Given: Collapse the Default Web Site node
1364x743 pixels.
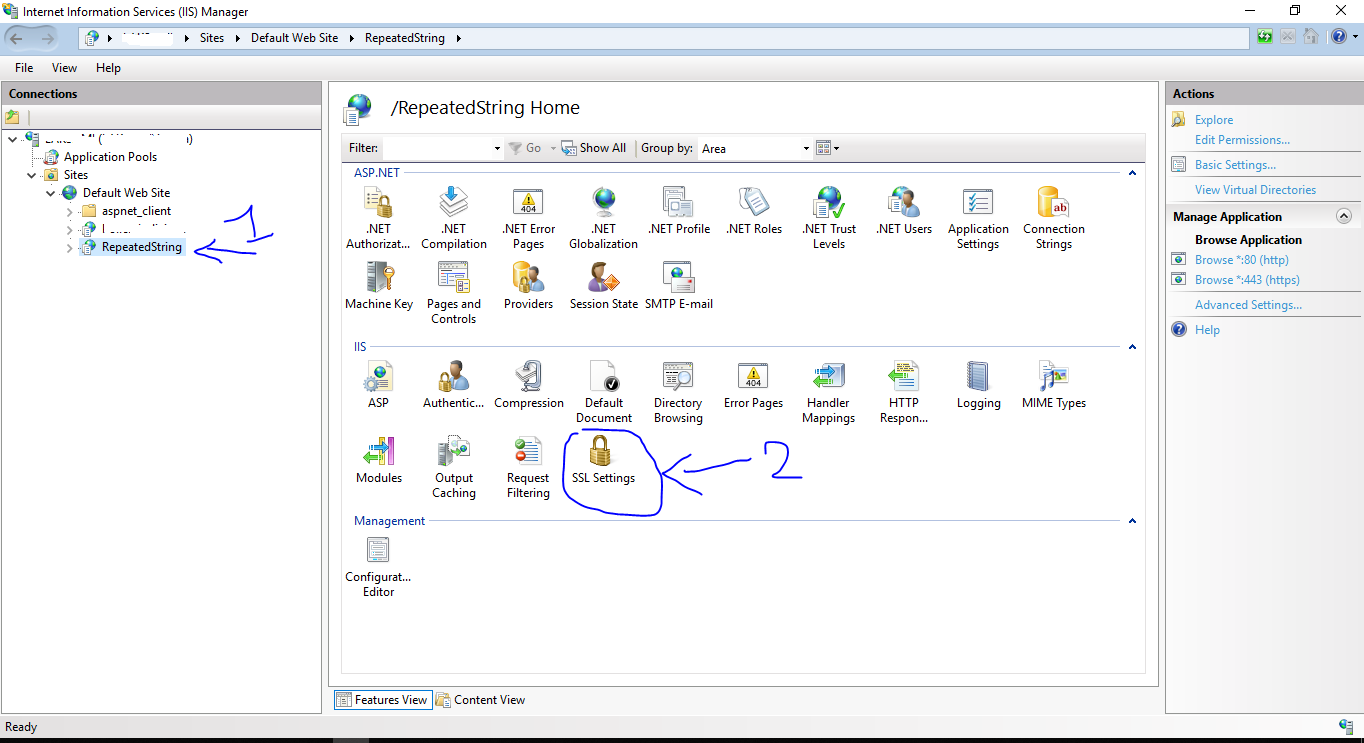Looking at the screenshot, I should [x=51, y=193].
